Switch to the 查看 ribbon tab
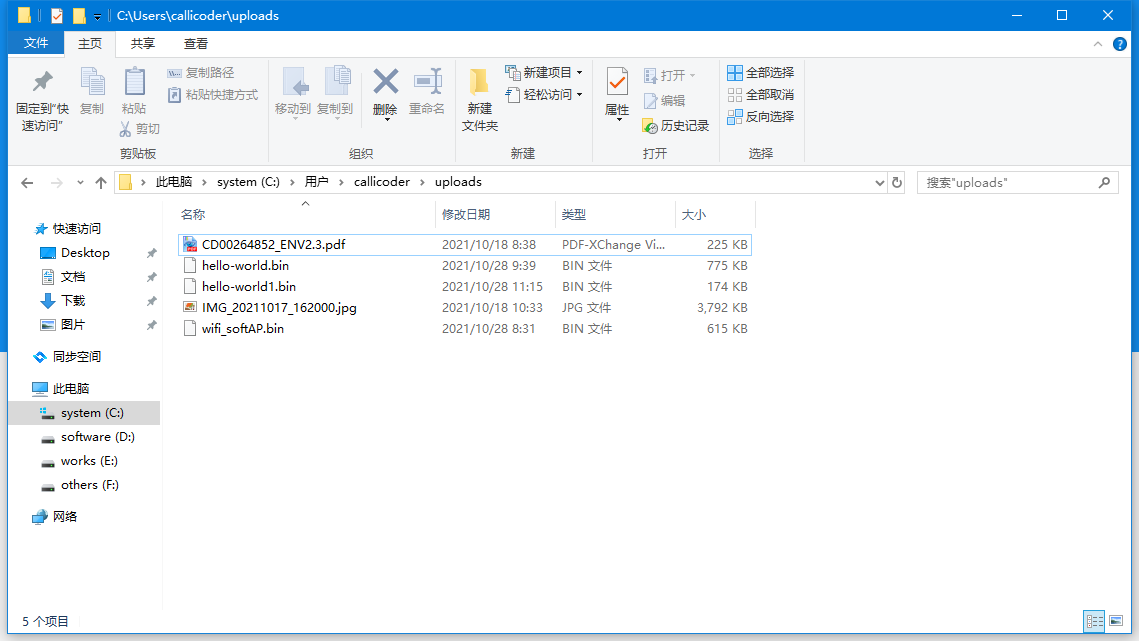1139x641 pixels. [196, 43]
